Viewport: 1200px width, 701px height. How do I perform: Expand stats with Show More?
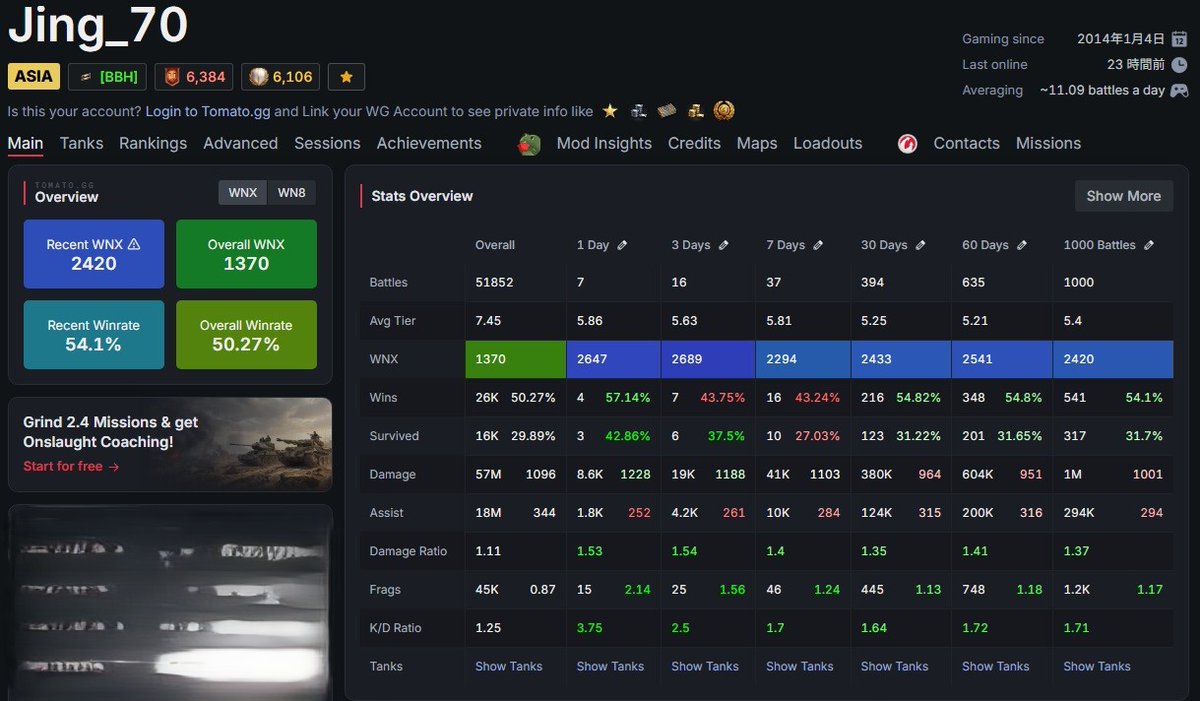pyautogui.click(x=1124, y=196)
